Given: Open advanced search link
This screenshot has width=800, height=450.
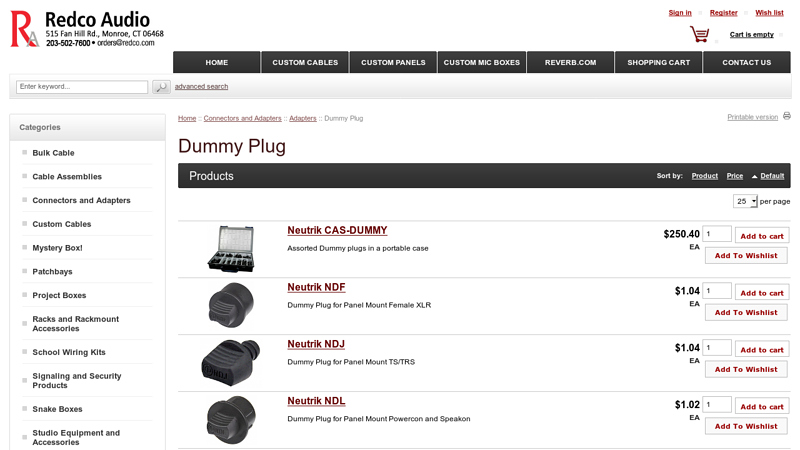Looking at the screenshot, I should 202,87.
